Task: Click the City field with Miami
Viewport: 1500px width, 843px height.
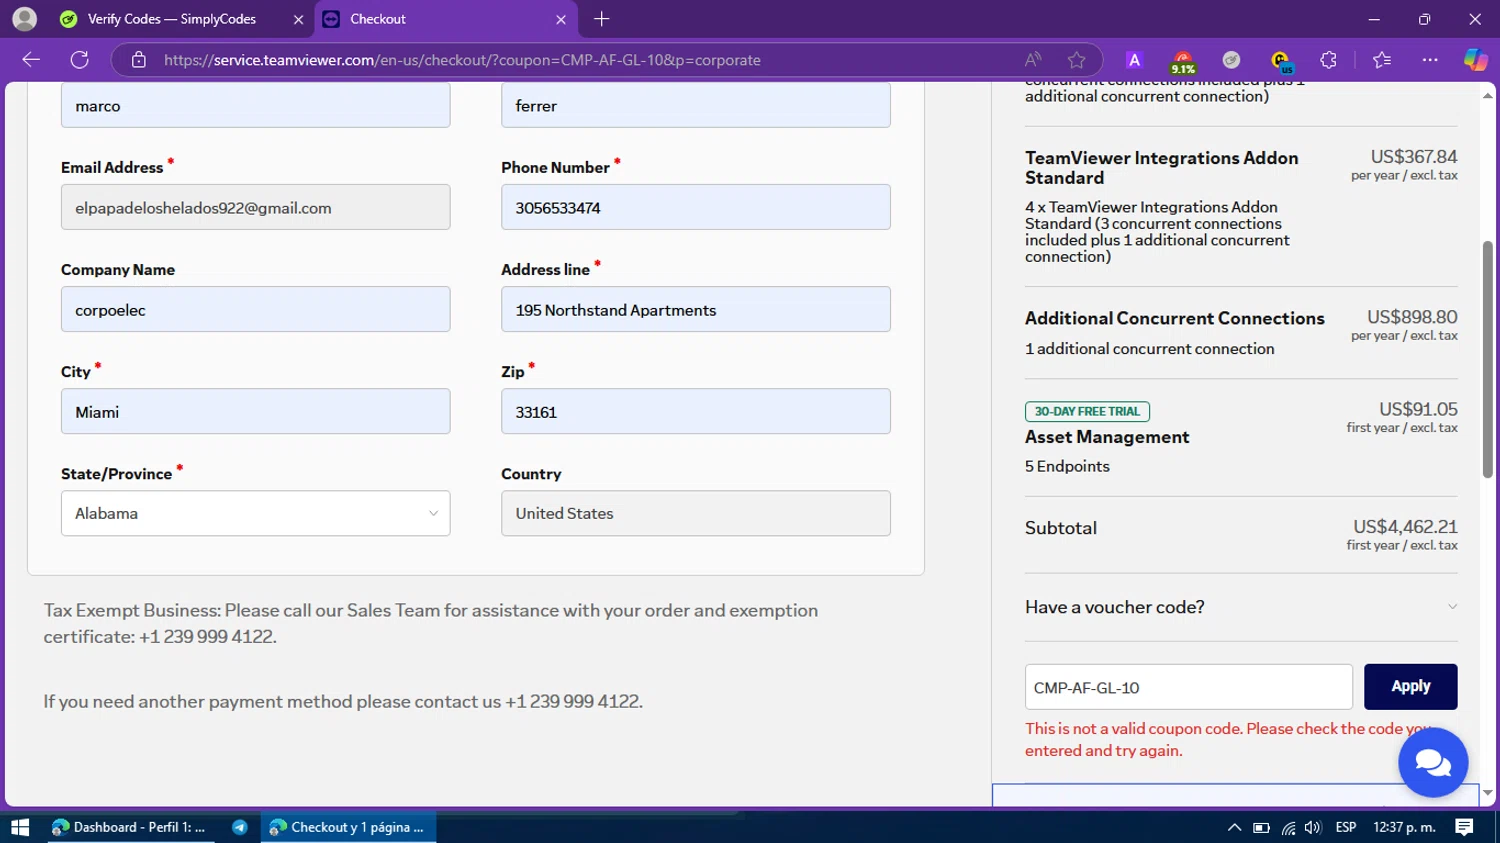Action: [x=256, y=411]
